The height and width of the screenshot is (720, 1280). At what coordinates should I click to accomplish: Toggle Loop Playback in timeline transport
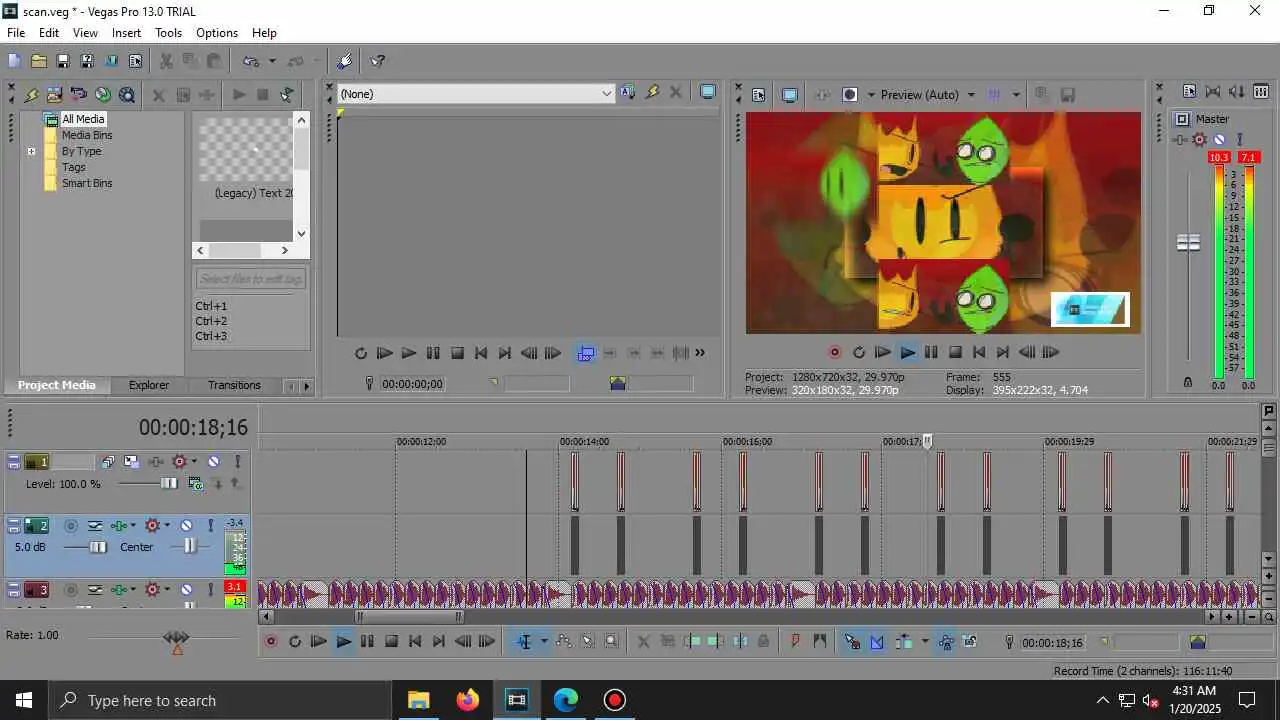click(295, 641)
